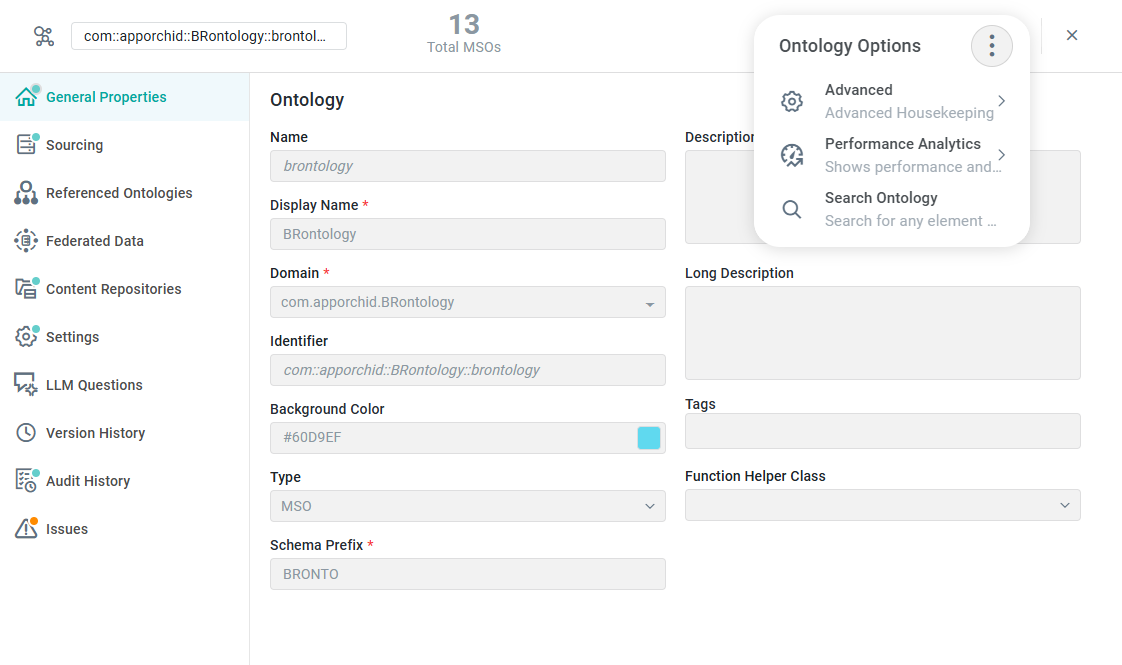Open the Domain dropdown

pos(468,302)
